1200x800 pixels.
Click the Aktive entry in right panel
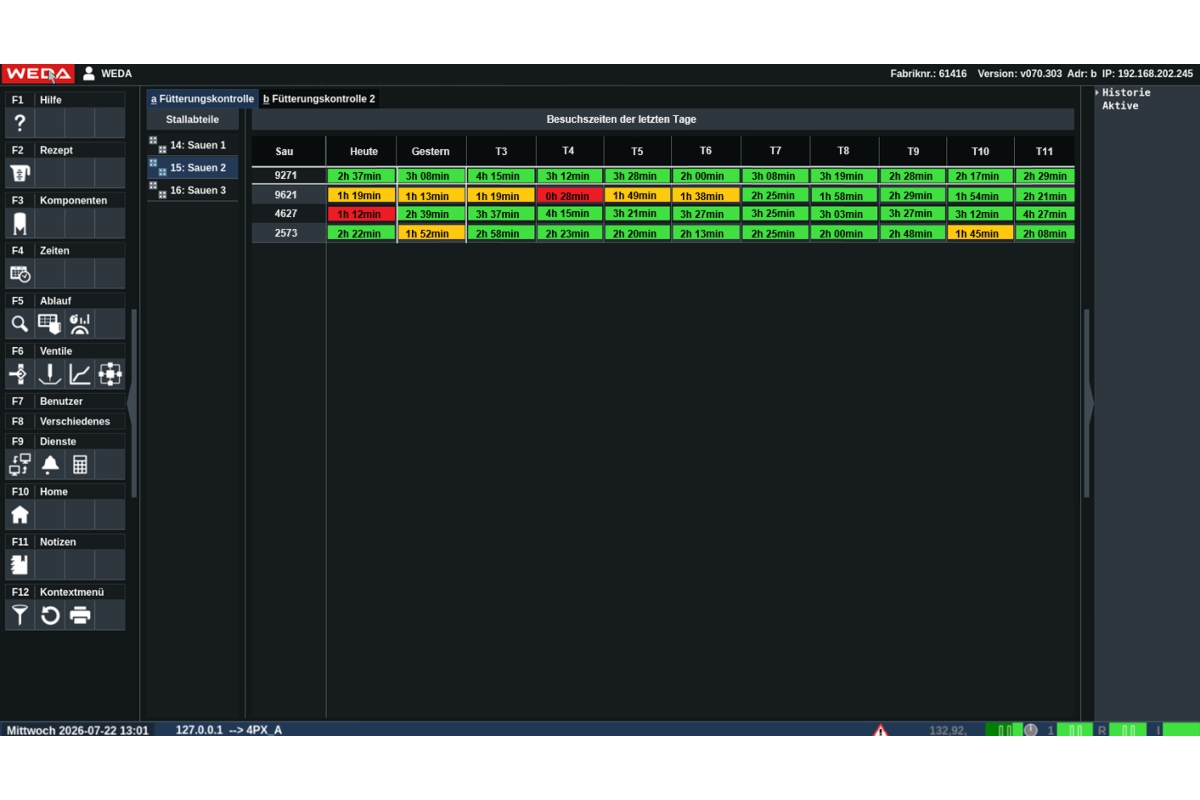click(x=1120, y=105)
